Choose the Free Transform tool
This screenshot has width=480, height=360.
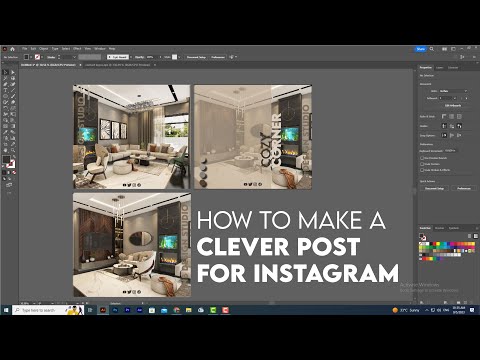coord(13,114)
